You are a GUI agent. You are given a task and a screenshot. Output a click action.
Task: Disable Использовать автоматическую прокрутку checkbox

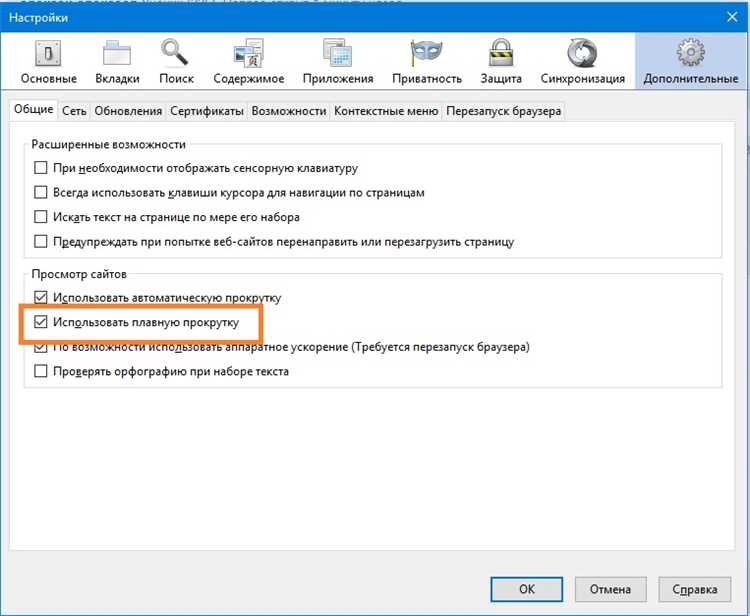pos(41,298)
